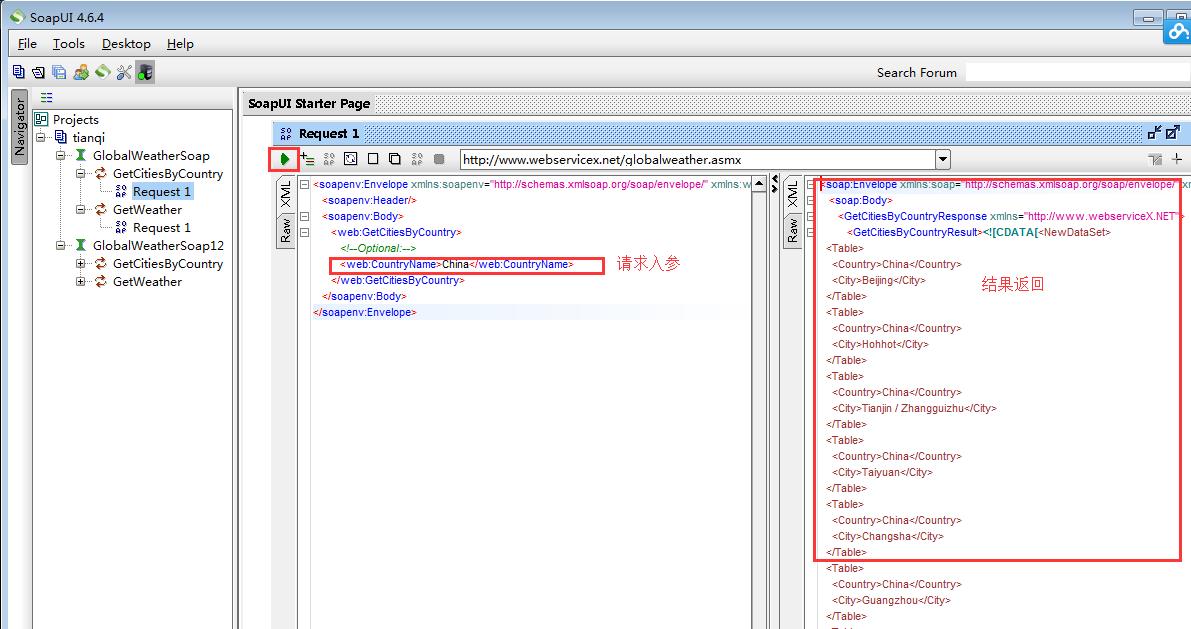Click the vertical Navigator tab
The height and width of the screenshot is (629, 1191).
[x=20, y=127]
